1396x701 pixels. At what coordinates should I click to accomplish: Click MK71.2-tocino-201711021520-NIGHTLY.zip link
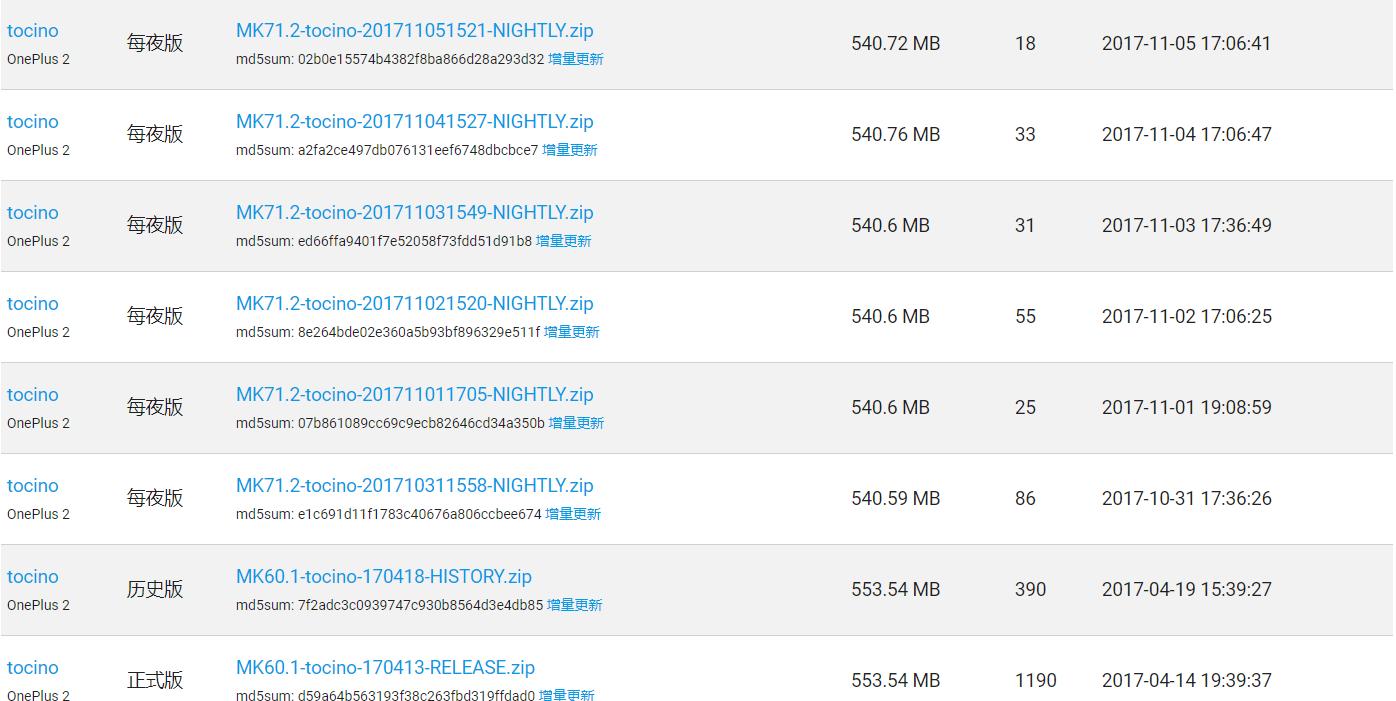coord(414,304)
